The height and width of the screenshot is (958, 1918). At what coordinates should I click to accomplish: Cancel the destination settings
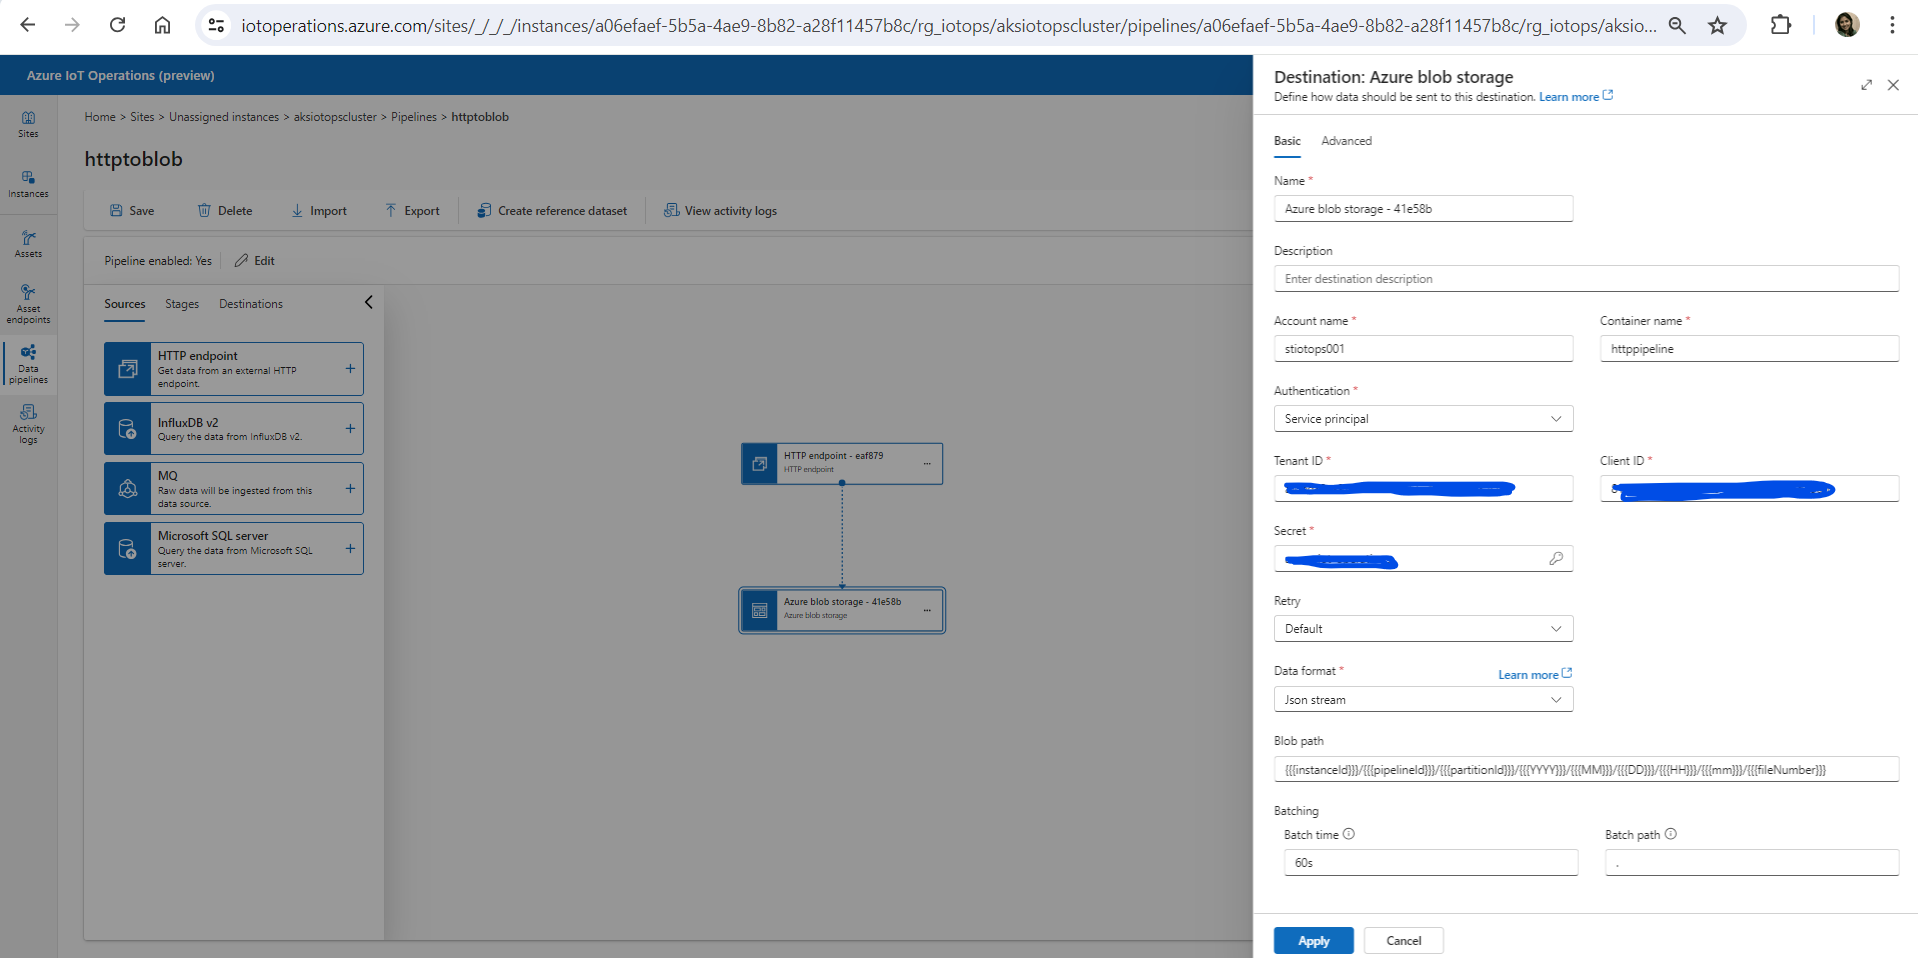click(x=1403, y=941)
